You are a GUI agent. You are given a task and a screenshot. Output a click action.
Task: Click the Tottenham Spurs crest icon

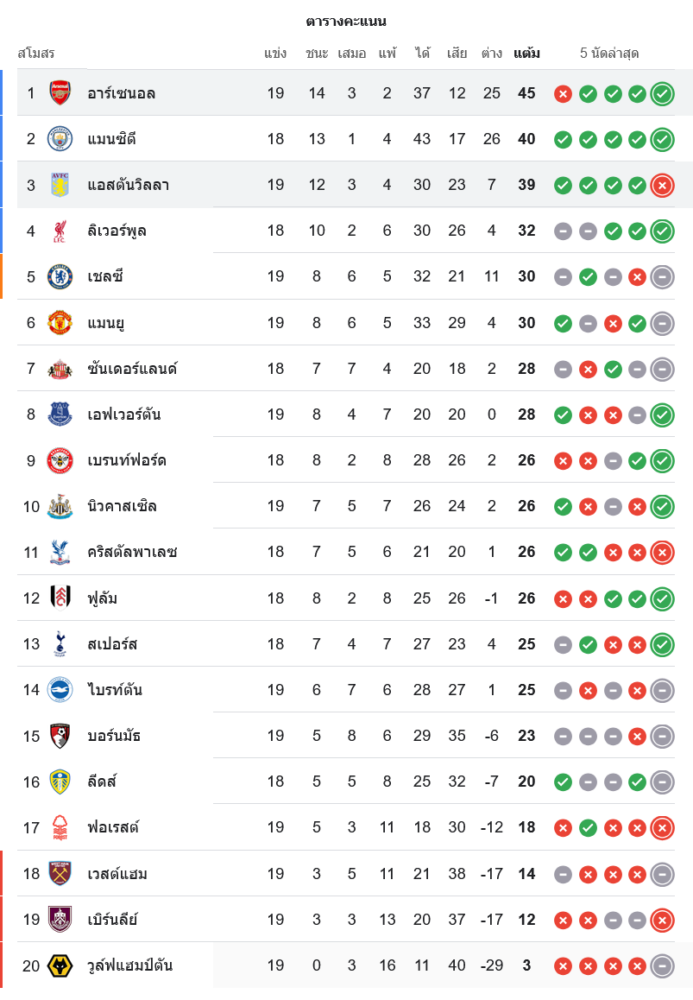60,644
